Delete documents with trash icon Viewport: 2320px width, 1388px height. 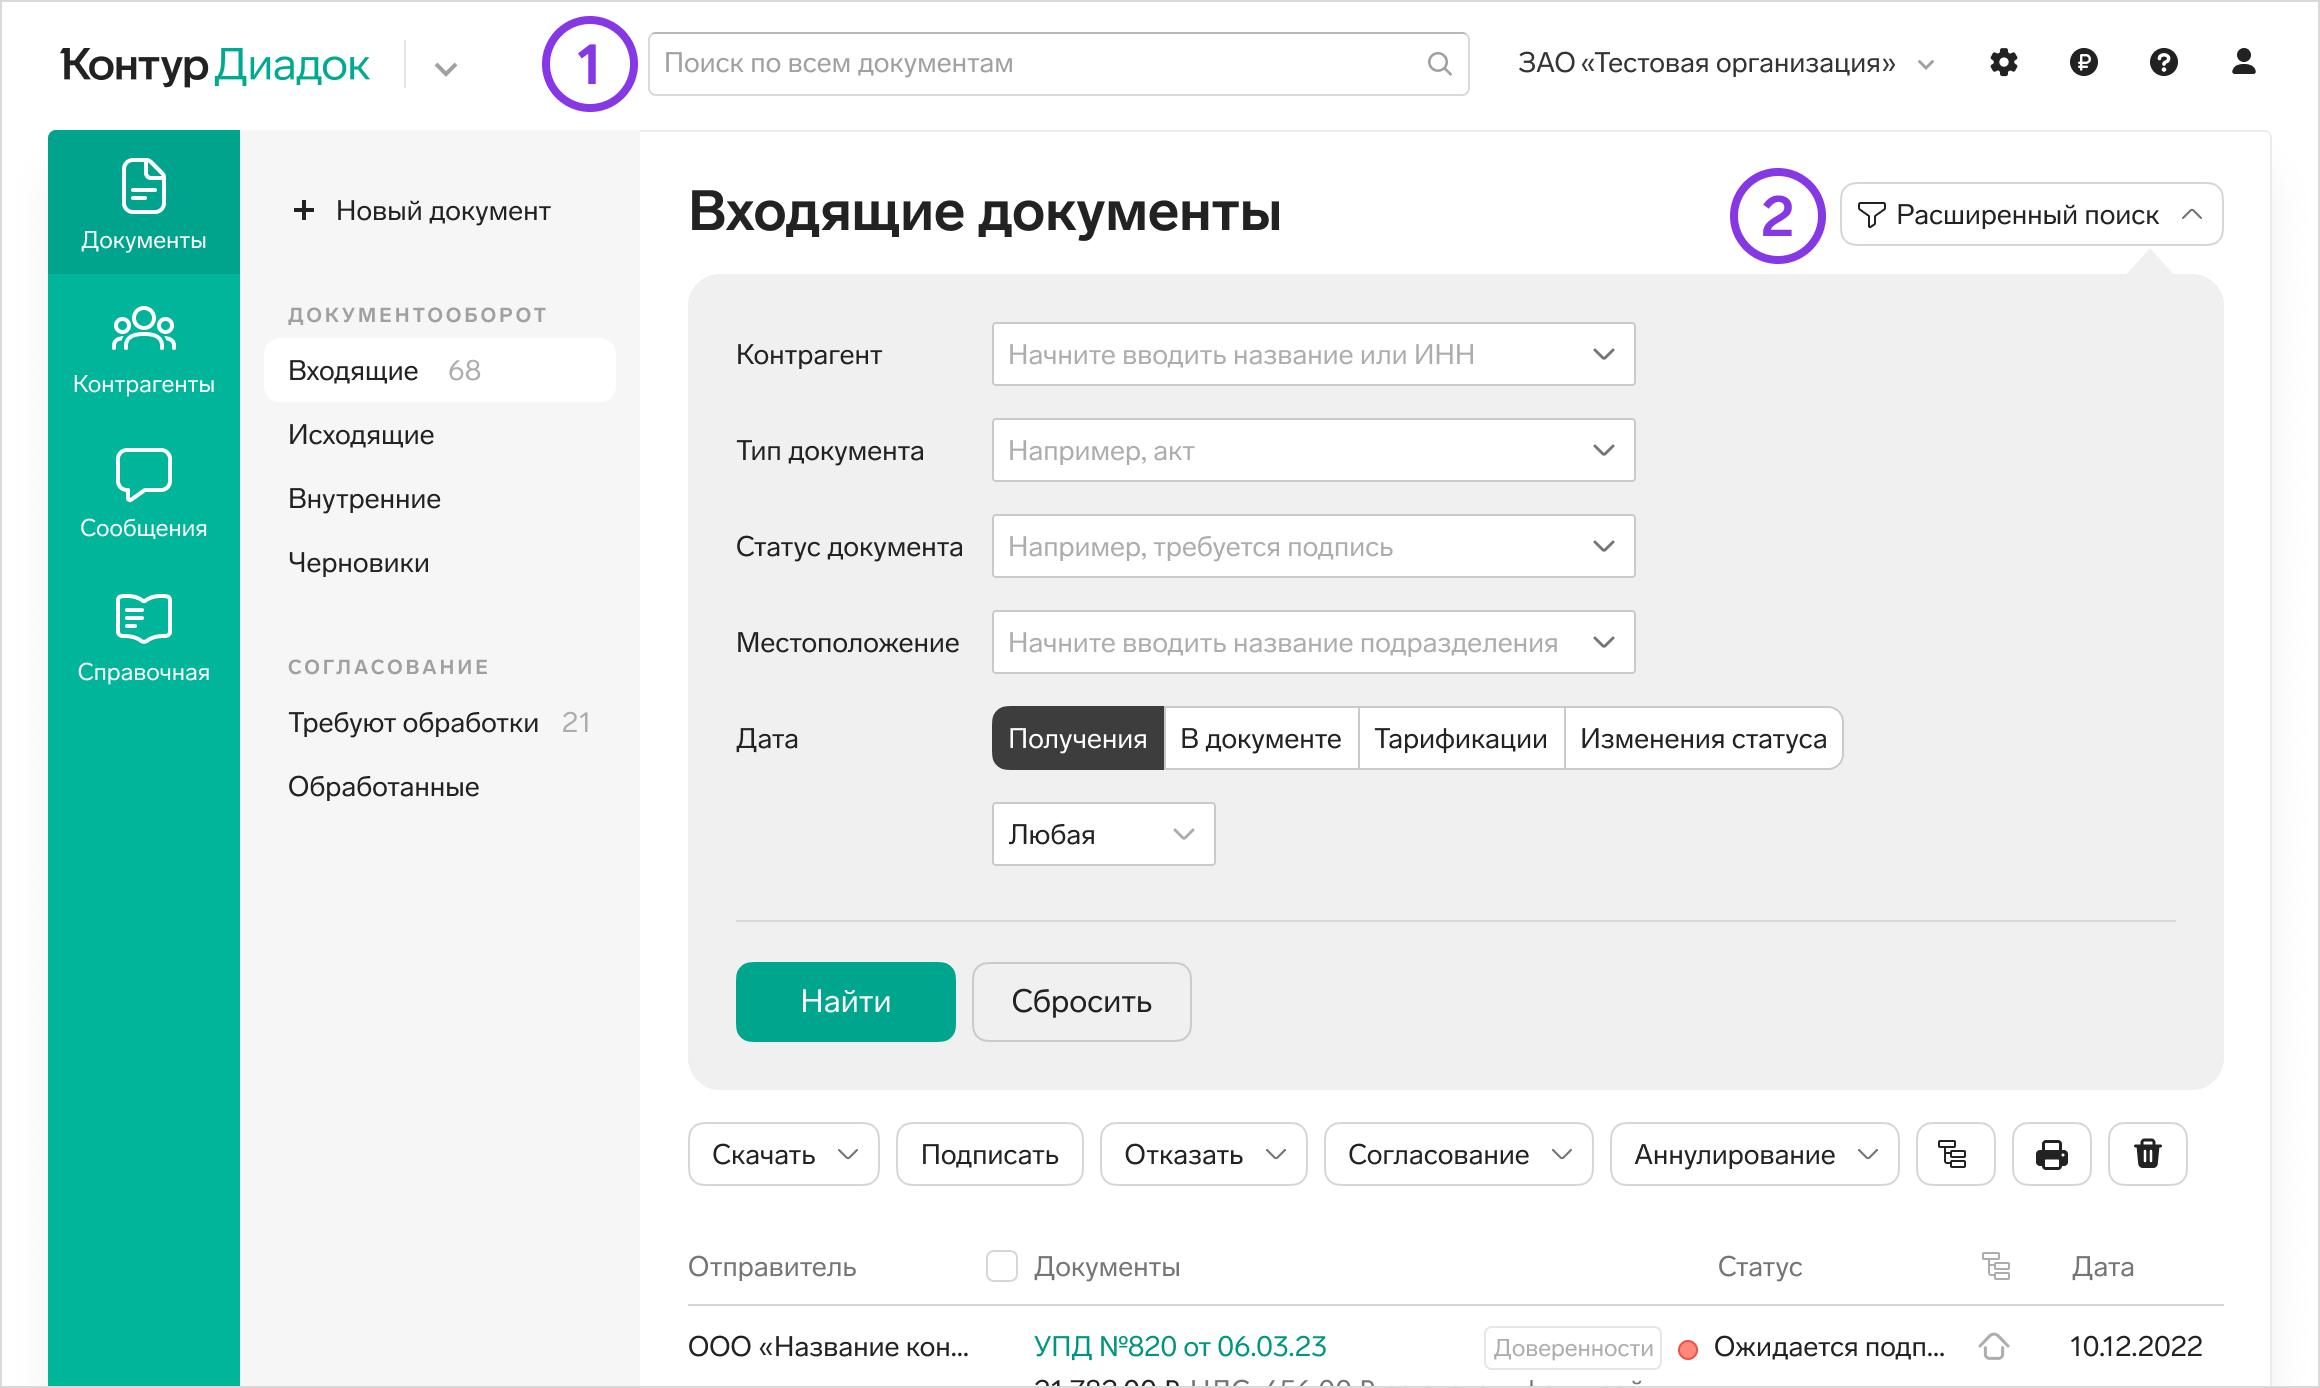pyautogui.click(x=2147, y=1154)
